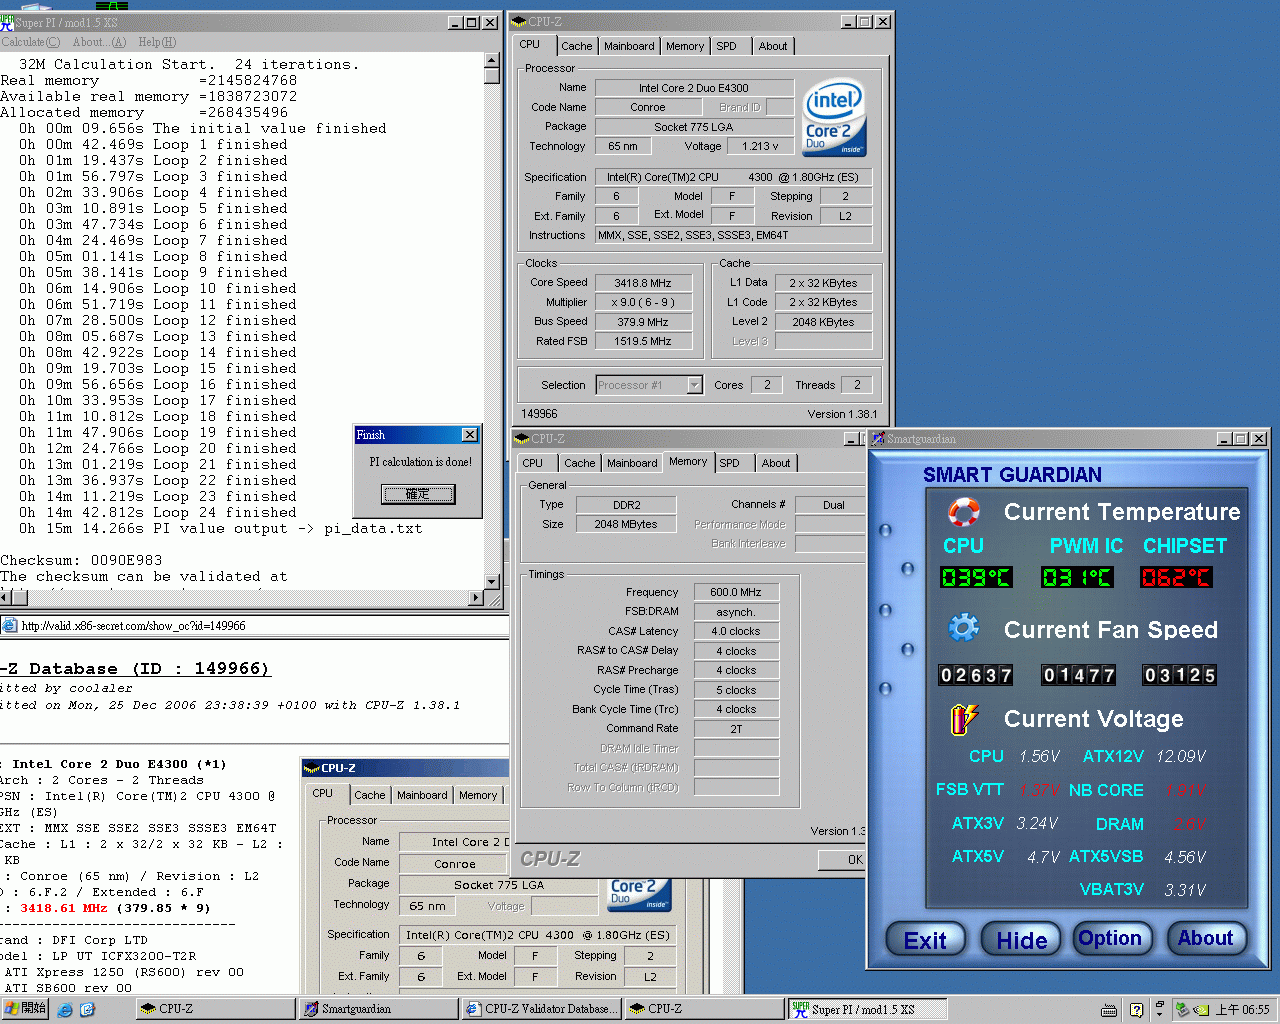Switch to Mainboard tab in top CPU-Z window
The height and width of the screenshot is (1024, 1280).
tap(629, 46)
